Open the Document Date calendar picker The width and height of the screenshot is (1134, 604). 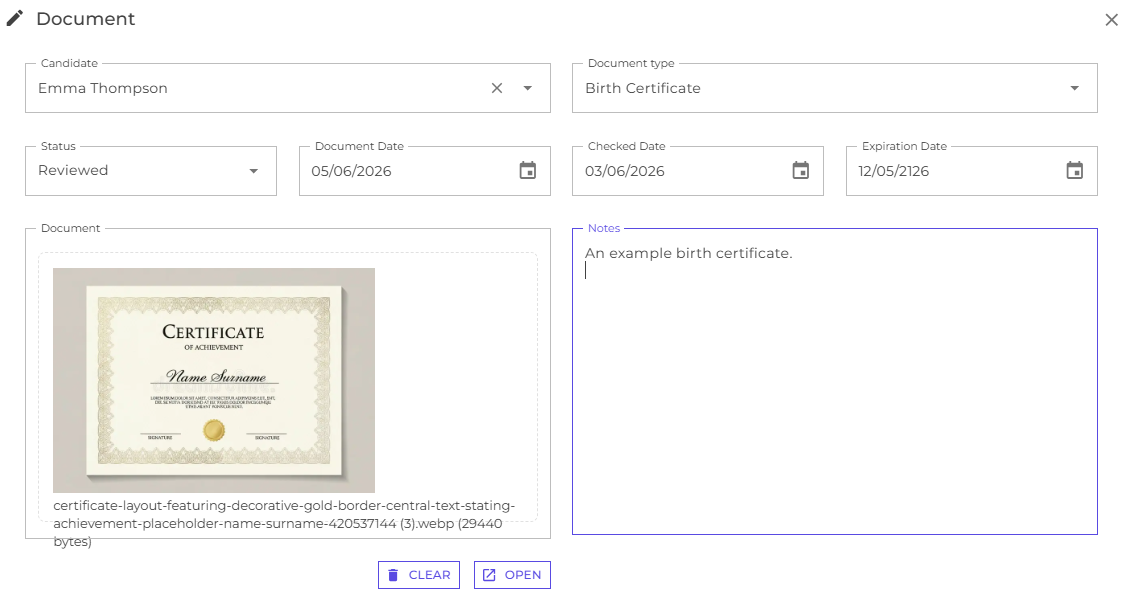[528, 171]
